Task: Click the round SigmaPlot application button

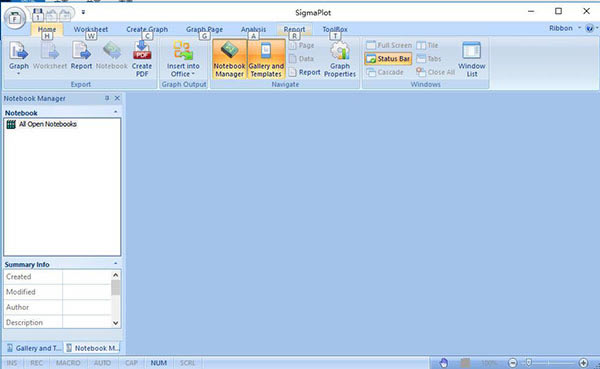Action: pyautogui.click(x=15, y=18)
